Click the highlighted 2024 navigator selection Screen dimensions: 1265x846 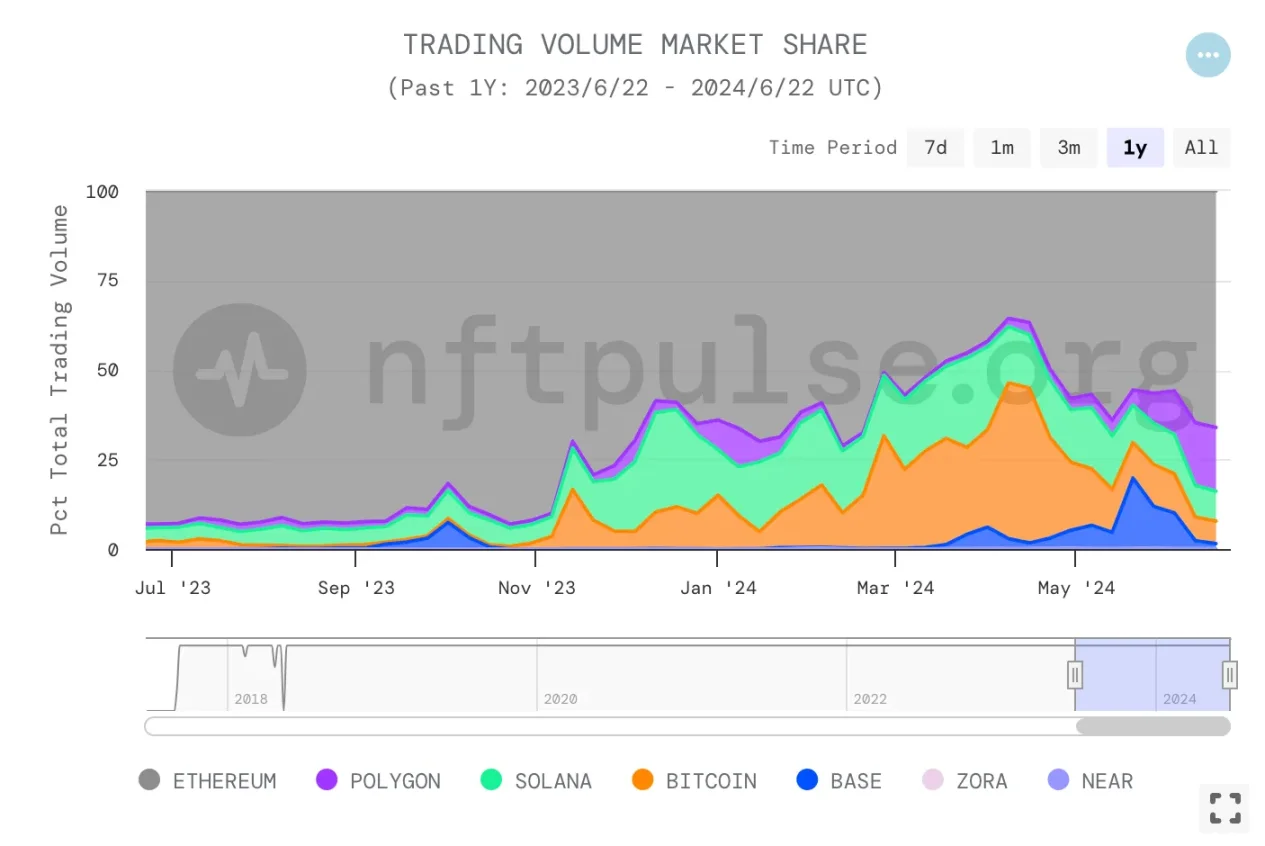coord(1153,674)
